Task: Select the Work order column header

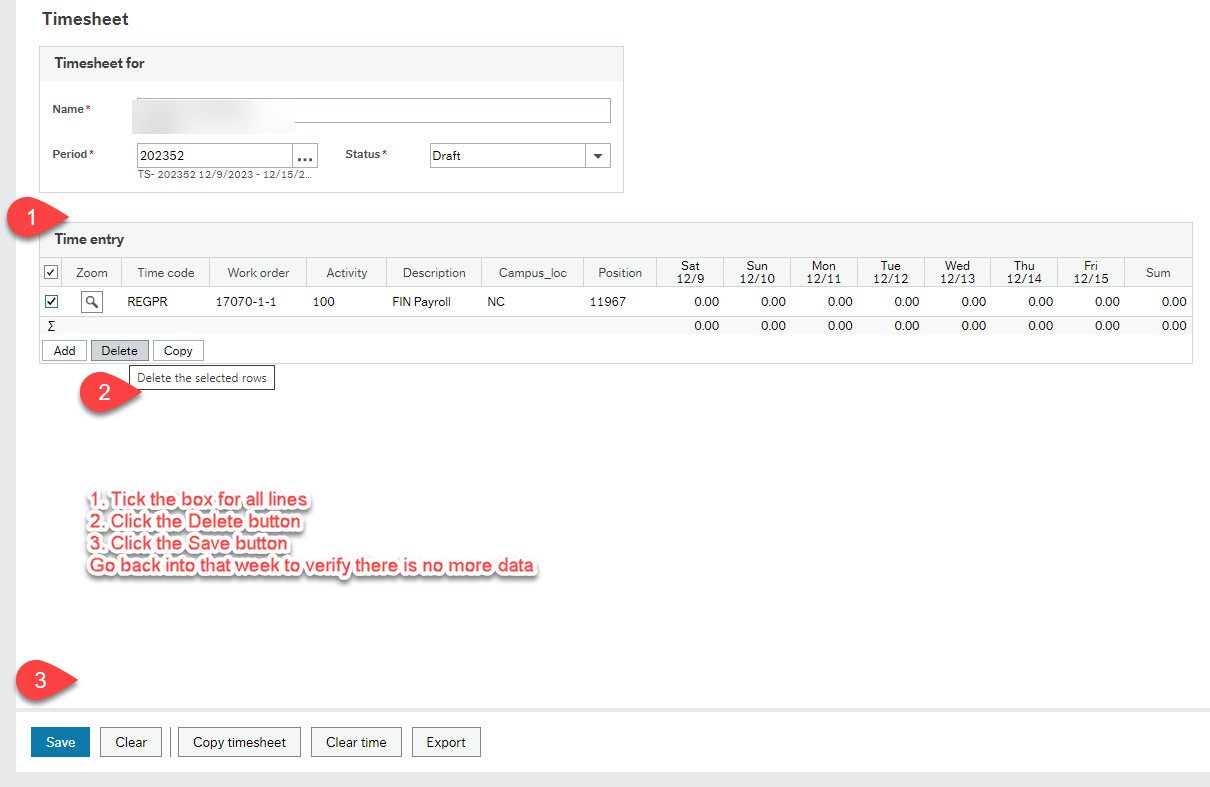Action: click(x=257, y=272)
